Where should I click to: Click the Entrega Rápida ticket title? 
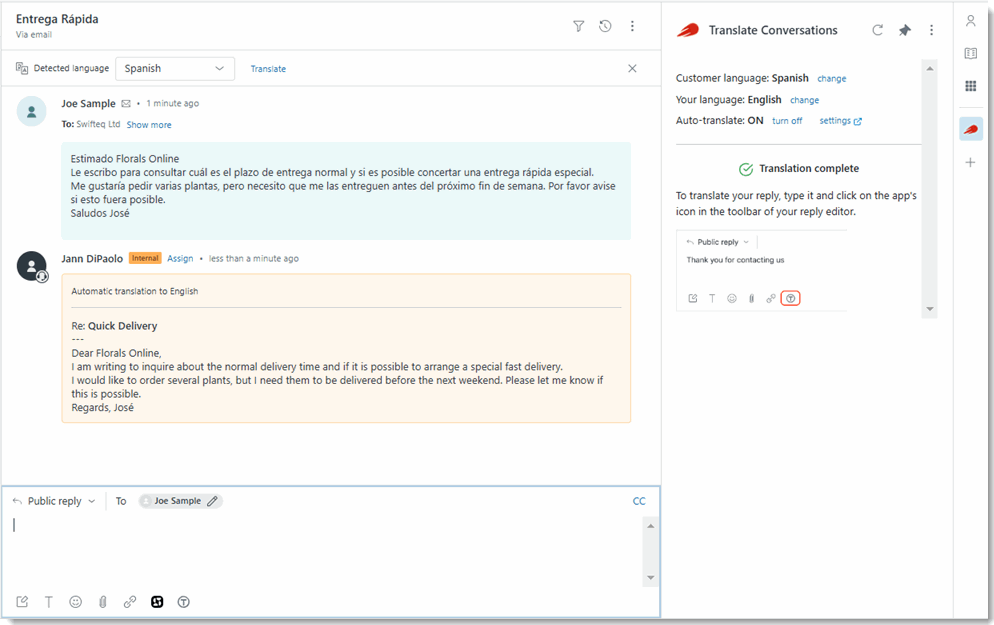(57, 19)
